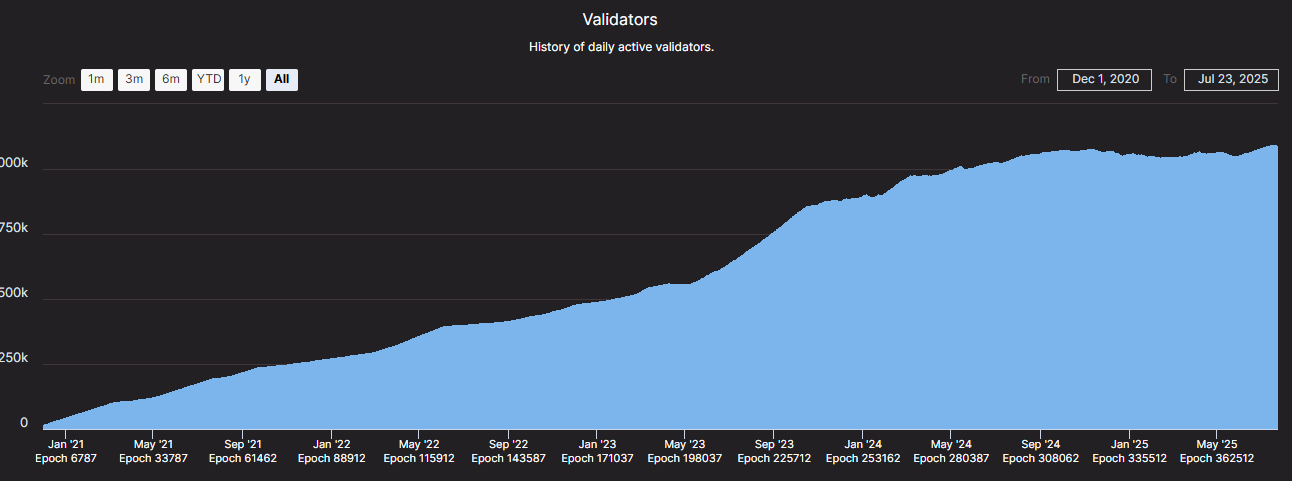Screen dimensions: 1292x481
Task: Edit the To date field Jul 23, 2025
Action: coord(1231,80)
